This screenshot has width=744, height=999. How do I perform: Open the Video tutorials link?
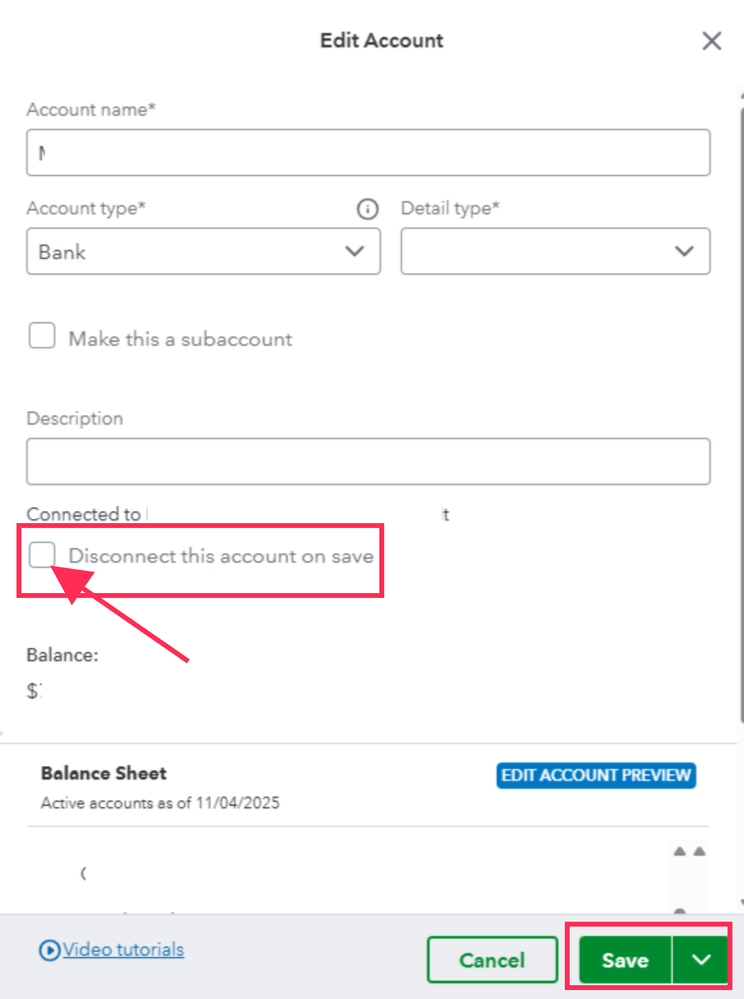tap(123, 949)
